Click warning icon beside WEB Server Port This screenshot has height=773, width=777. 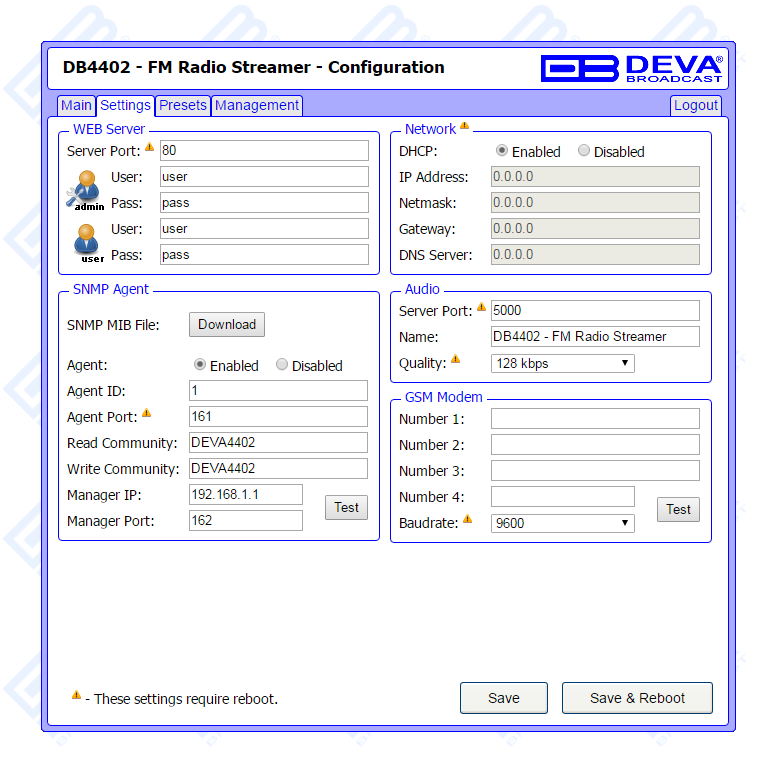tap(149, 148)
